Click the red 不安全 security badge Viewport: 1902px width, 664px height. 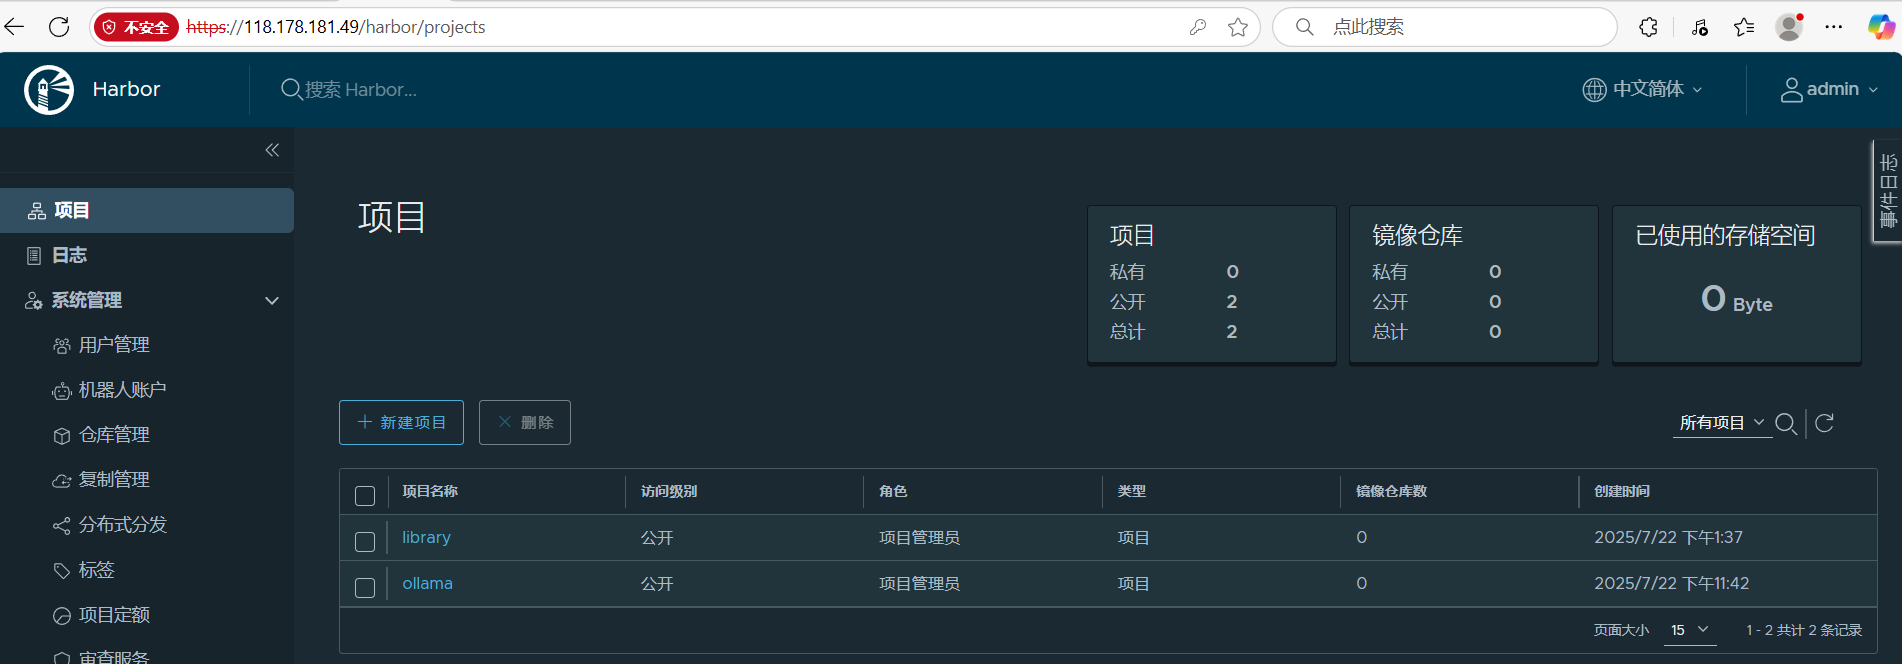136,27
